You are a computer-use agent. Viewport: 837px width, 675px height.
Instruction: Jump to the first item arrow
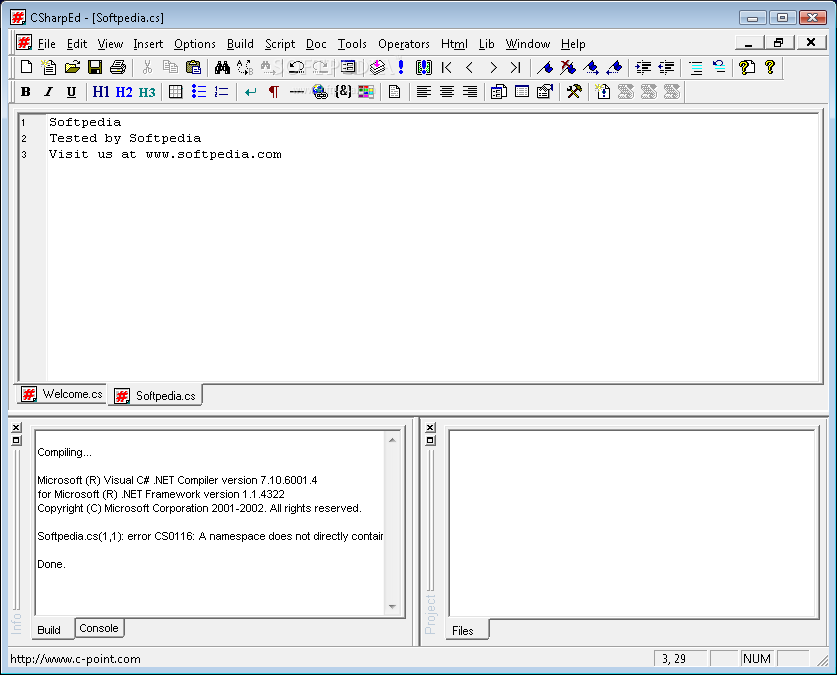click(447, 67)
